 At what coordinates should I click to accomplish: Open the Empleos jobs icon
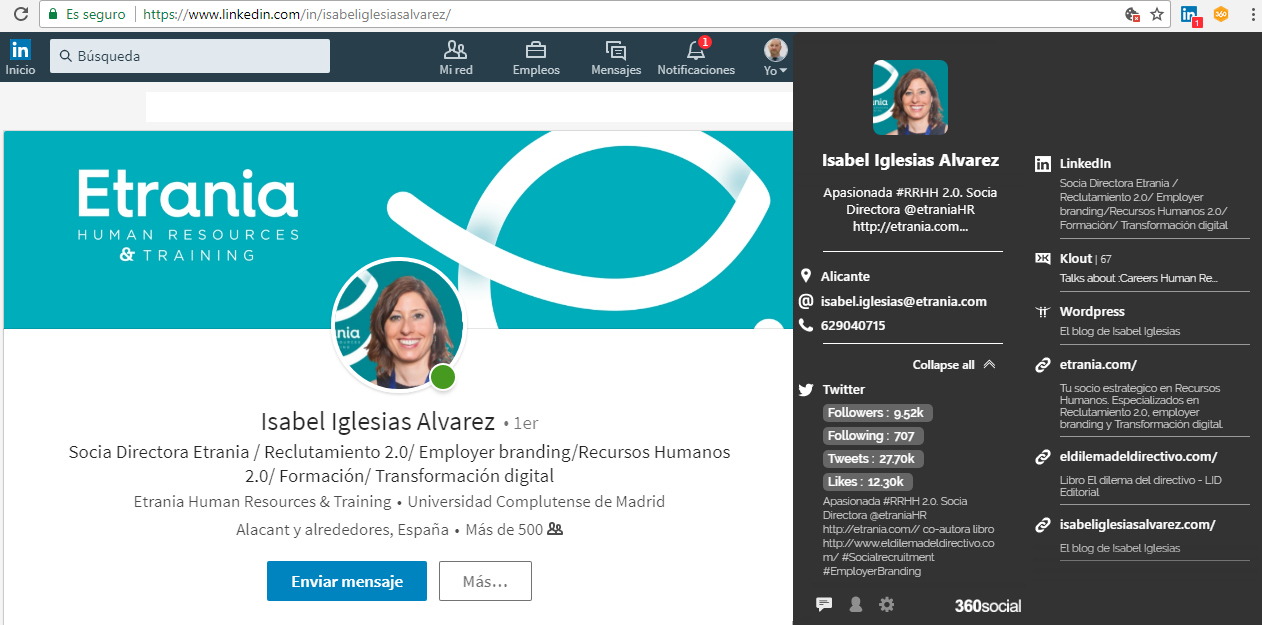tap(536, 50)
